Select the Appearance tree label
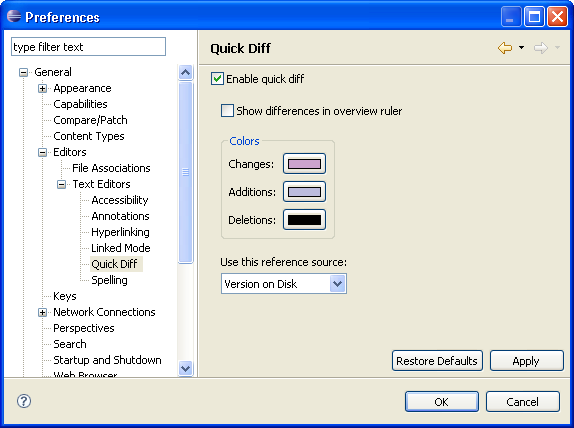The image size is (574, 428). click(x=82, y=88)
